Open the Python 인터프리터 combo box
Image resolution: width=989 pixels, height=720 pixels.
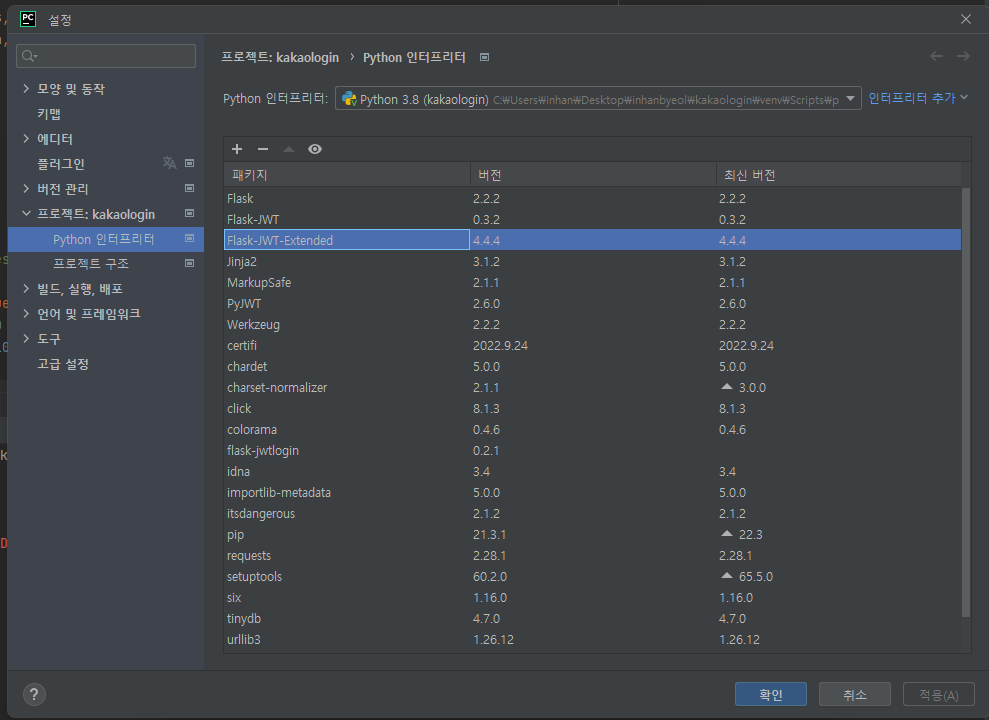598,98
